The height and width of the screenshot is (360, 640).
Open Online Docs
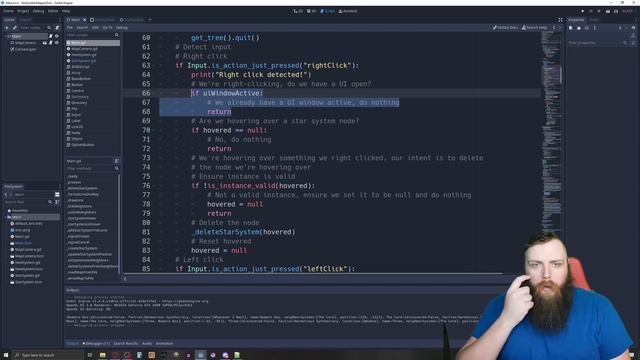click(x=505, y=28)
